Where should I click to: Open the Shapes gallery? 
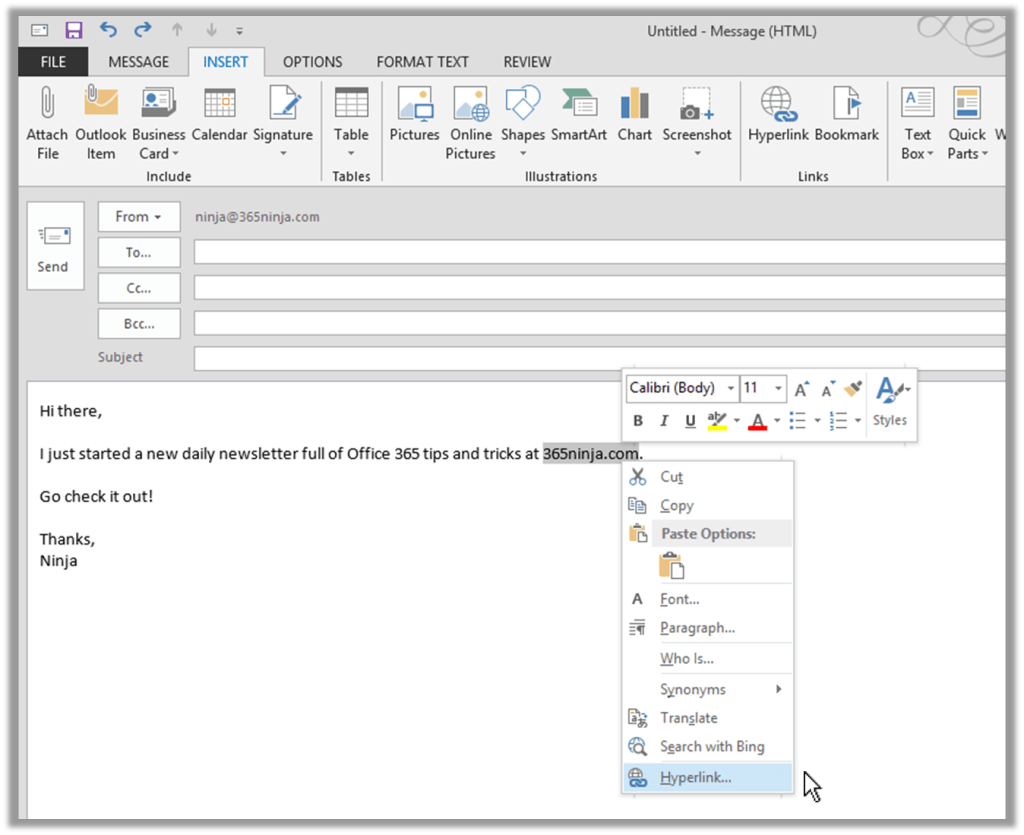pyautogui.click(x=522, y=123)
